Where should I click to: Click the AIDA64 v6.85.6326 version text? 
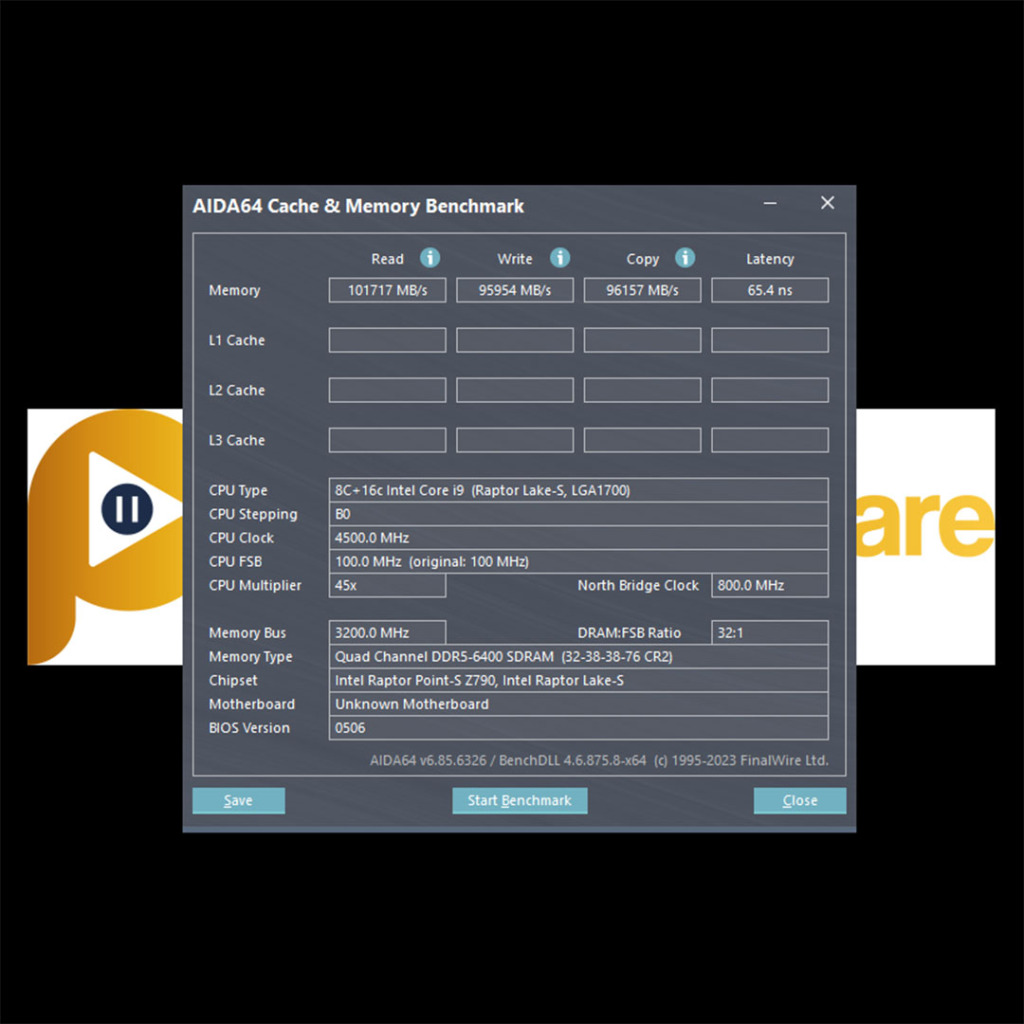click(x=600, y=760)
